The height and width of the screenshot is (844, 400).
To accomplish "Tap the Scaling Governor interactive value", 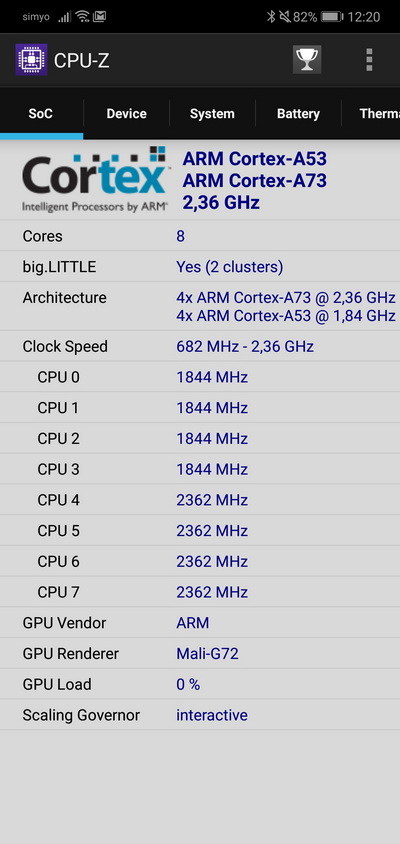I will pos(212,715).
